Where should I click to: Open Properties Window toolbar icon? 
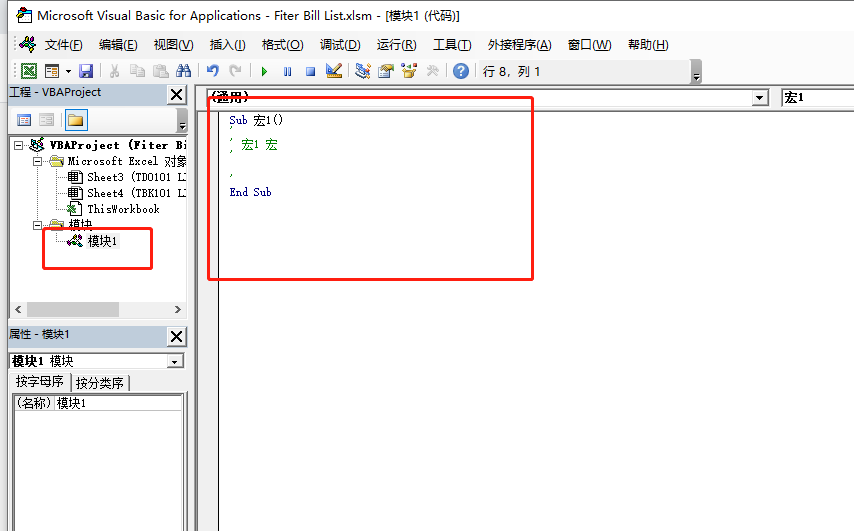(386, 71)
